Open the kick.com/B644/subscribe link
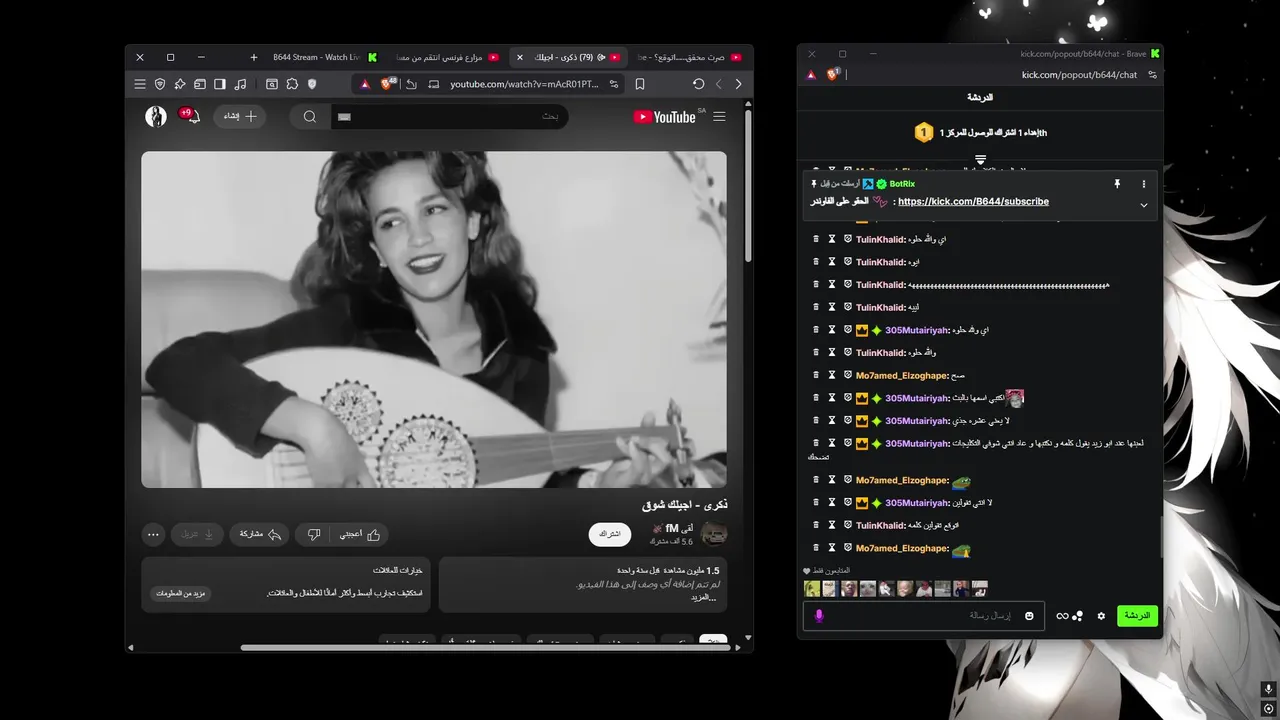Screen dimensions: 1280x720 coord(973,201)
